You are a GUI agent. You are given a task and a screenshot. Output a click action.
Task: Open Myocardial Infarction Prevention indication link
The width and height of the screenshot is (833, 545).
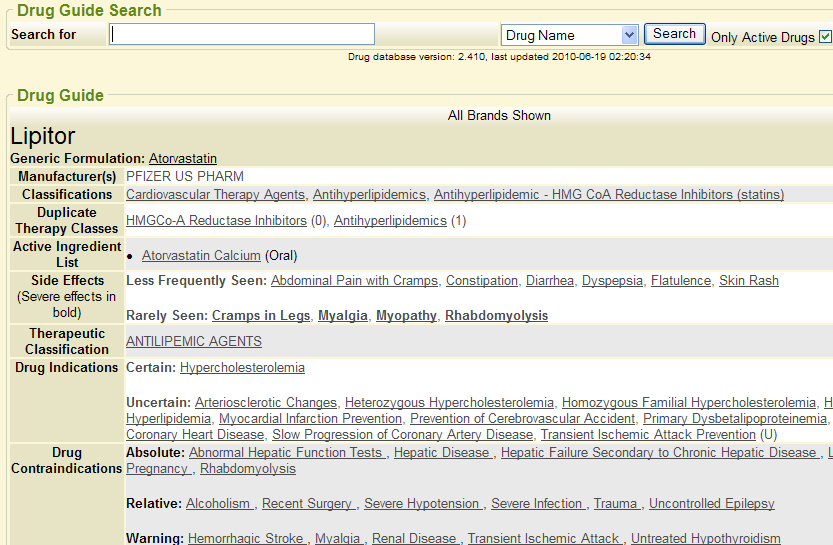click(x=310, y=418)
